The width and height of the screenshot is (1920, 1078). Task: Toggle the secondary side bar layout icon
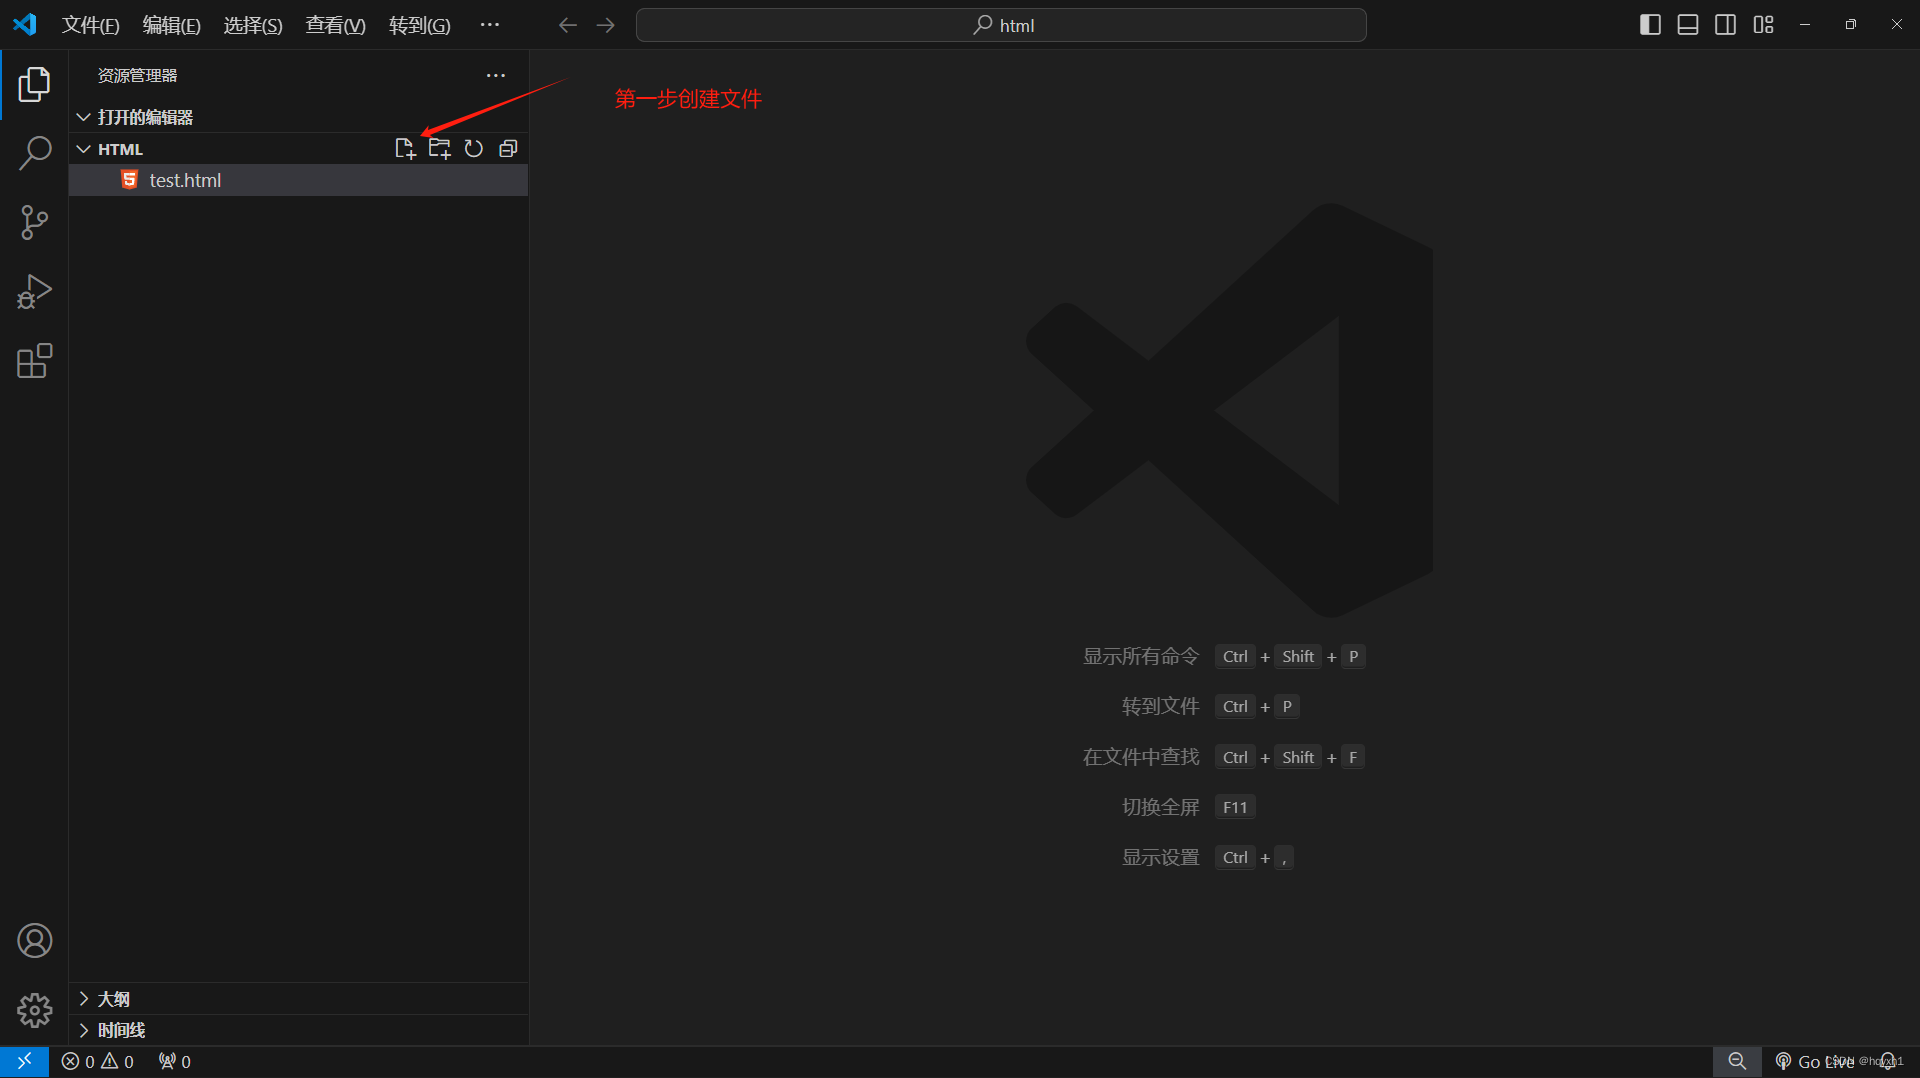tap(1726, 25)
